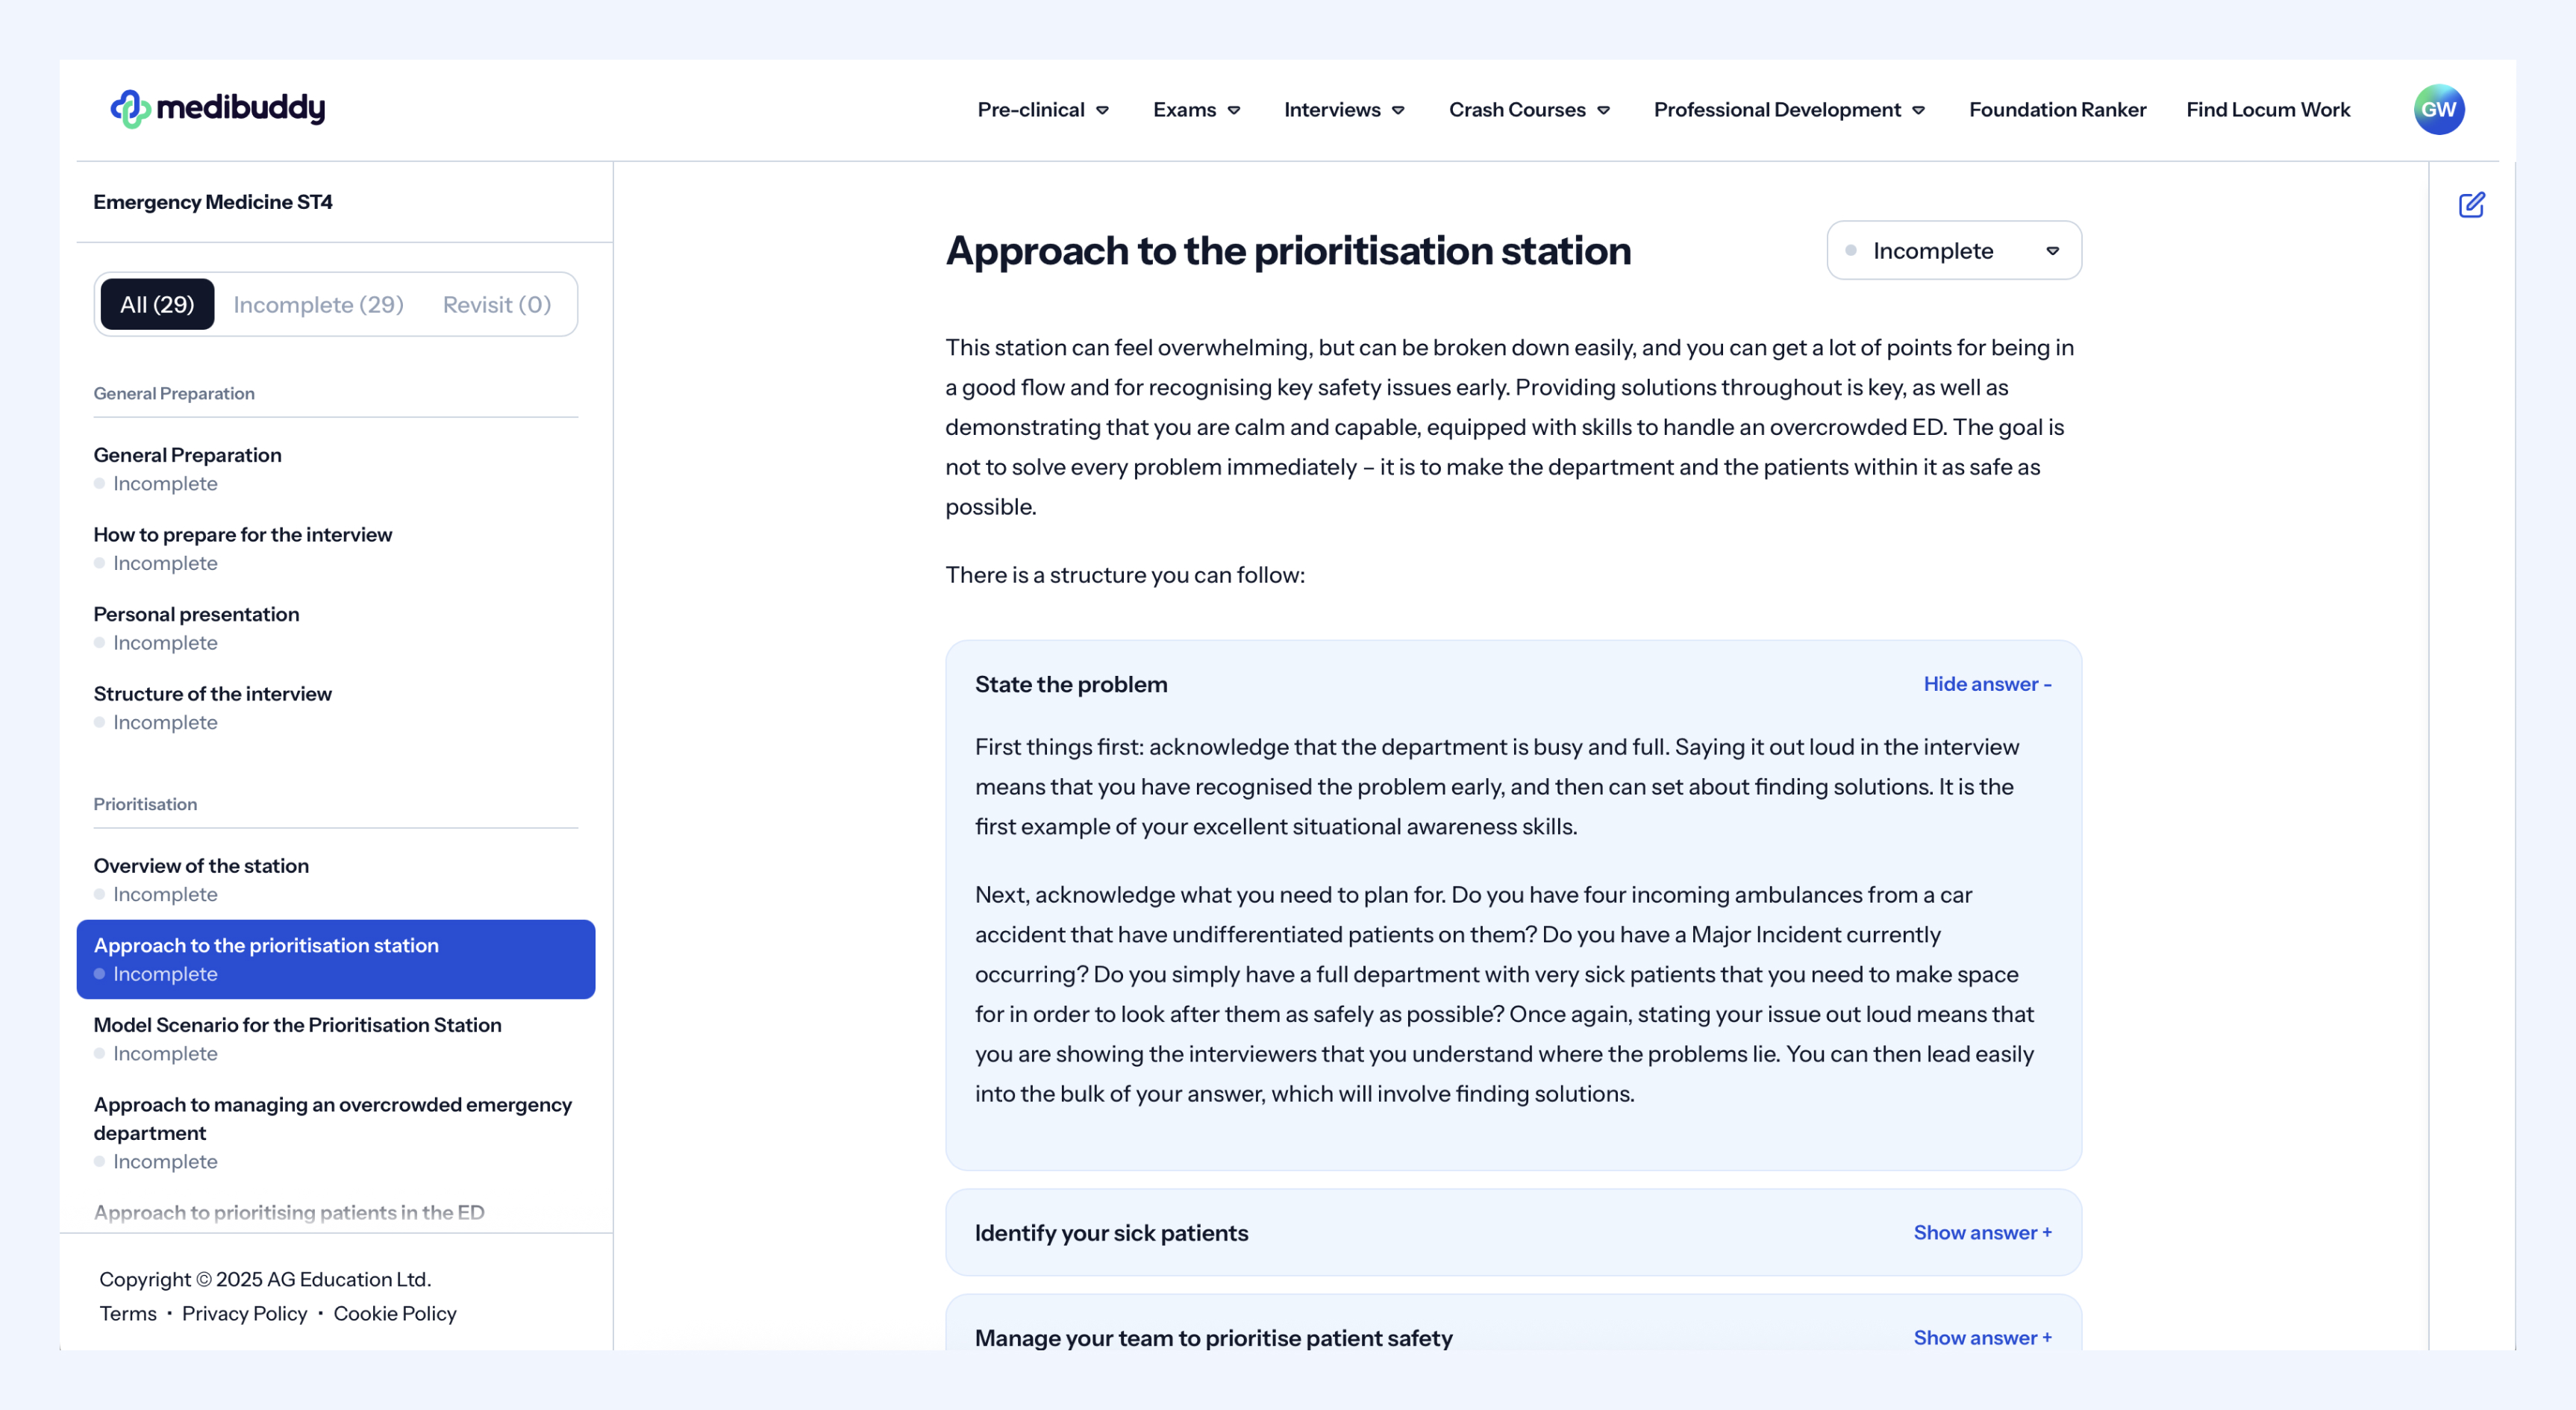Open Overview of the station lesson
Screen dimensions: 2576x1410
(201, 866)
